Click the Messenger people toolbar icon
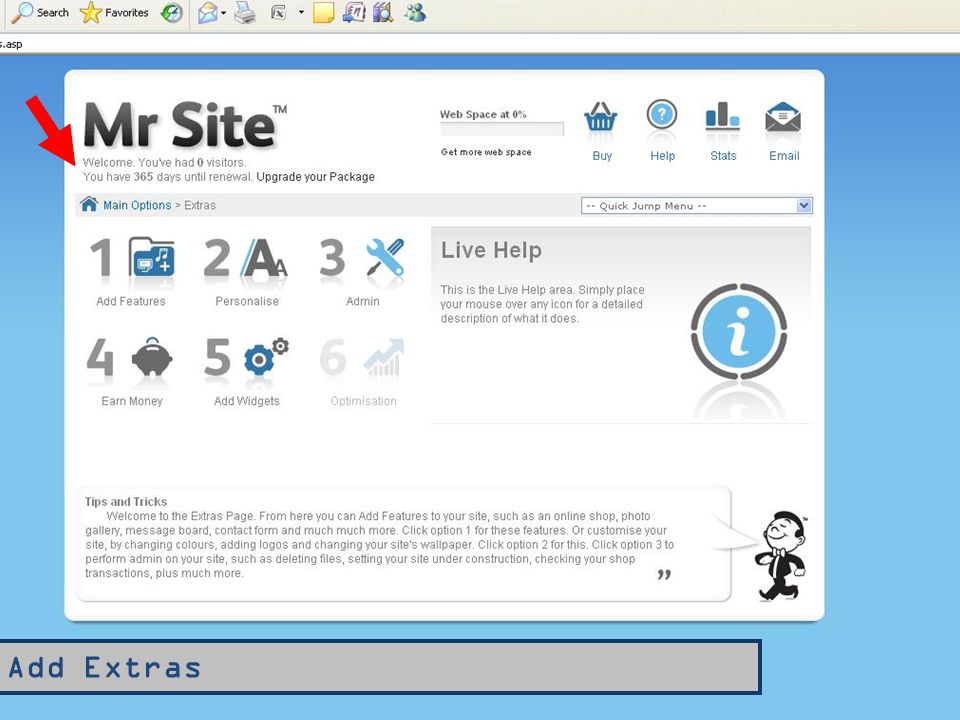 (x=415, y=12)
